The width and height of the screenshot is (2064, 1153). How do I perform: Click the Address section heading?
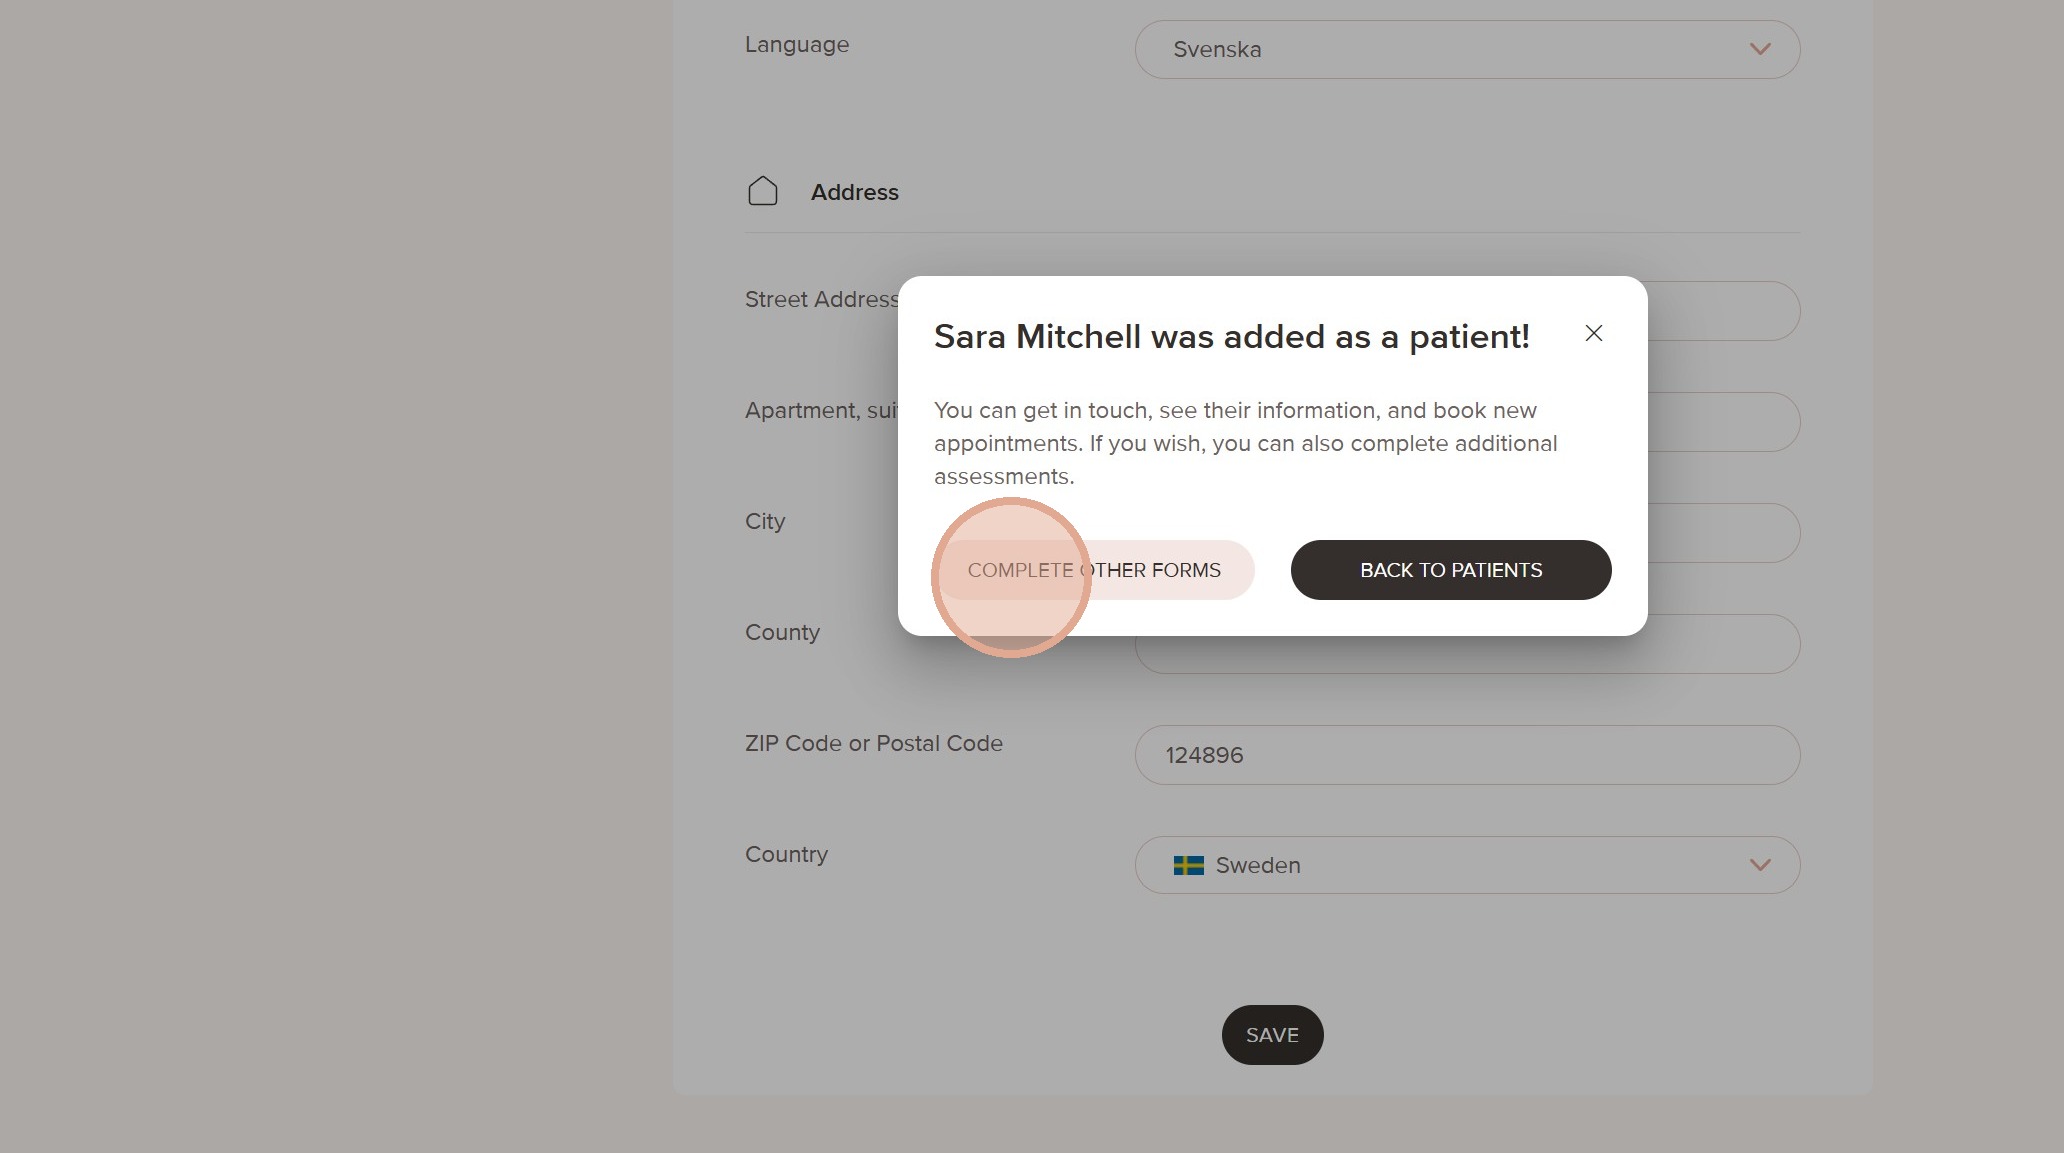[854, 192]
